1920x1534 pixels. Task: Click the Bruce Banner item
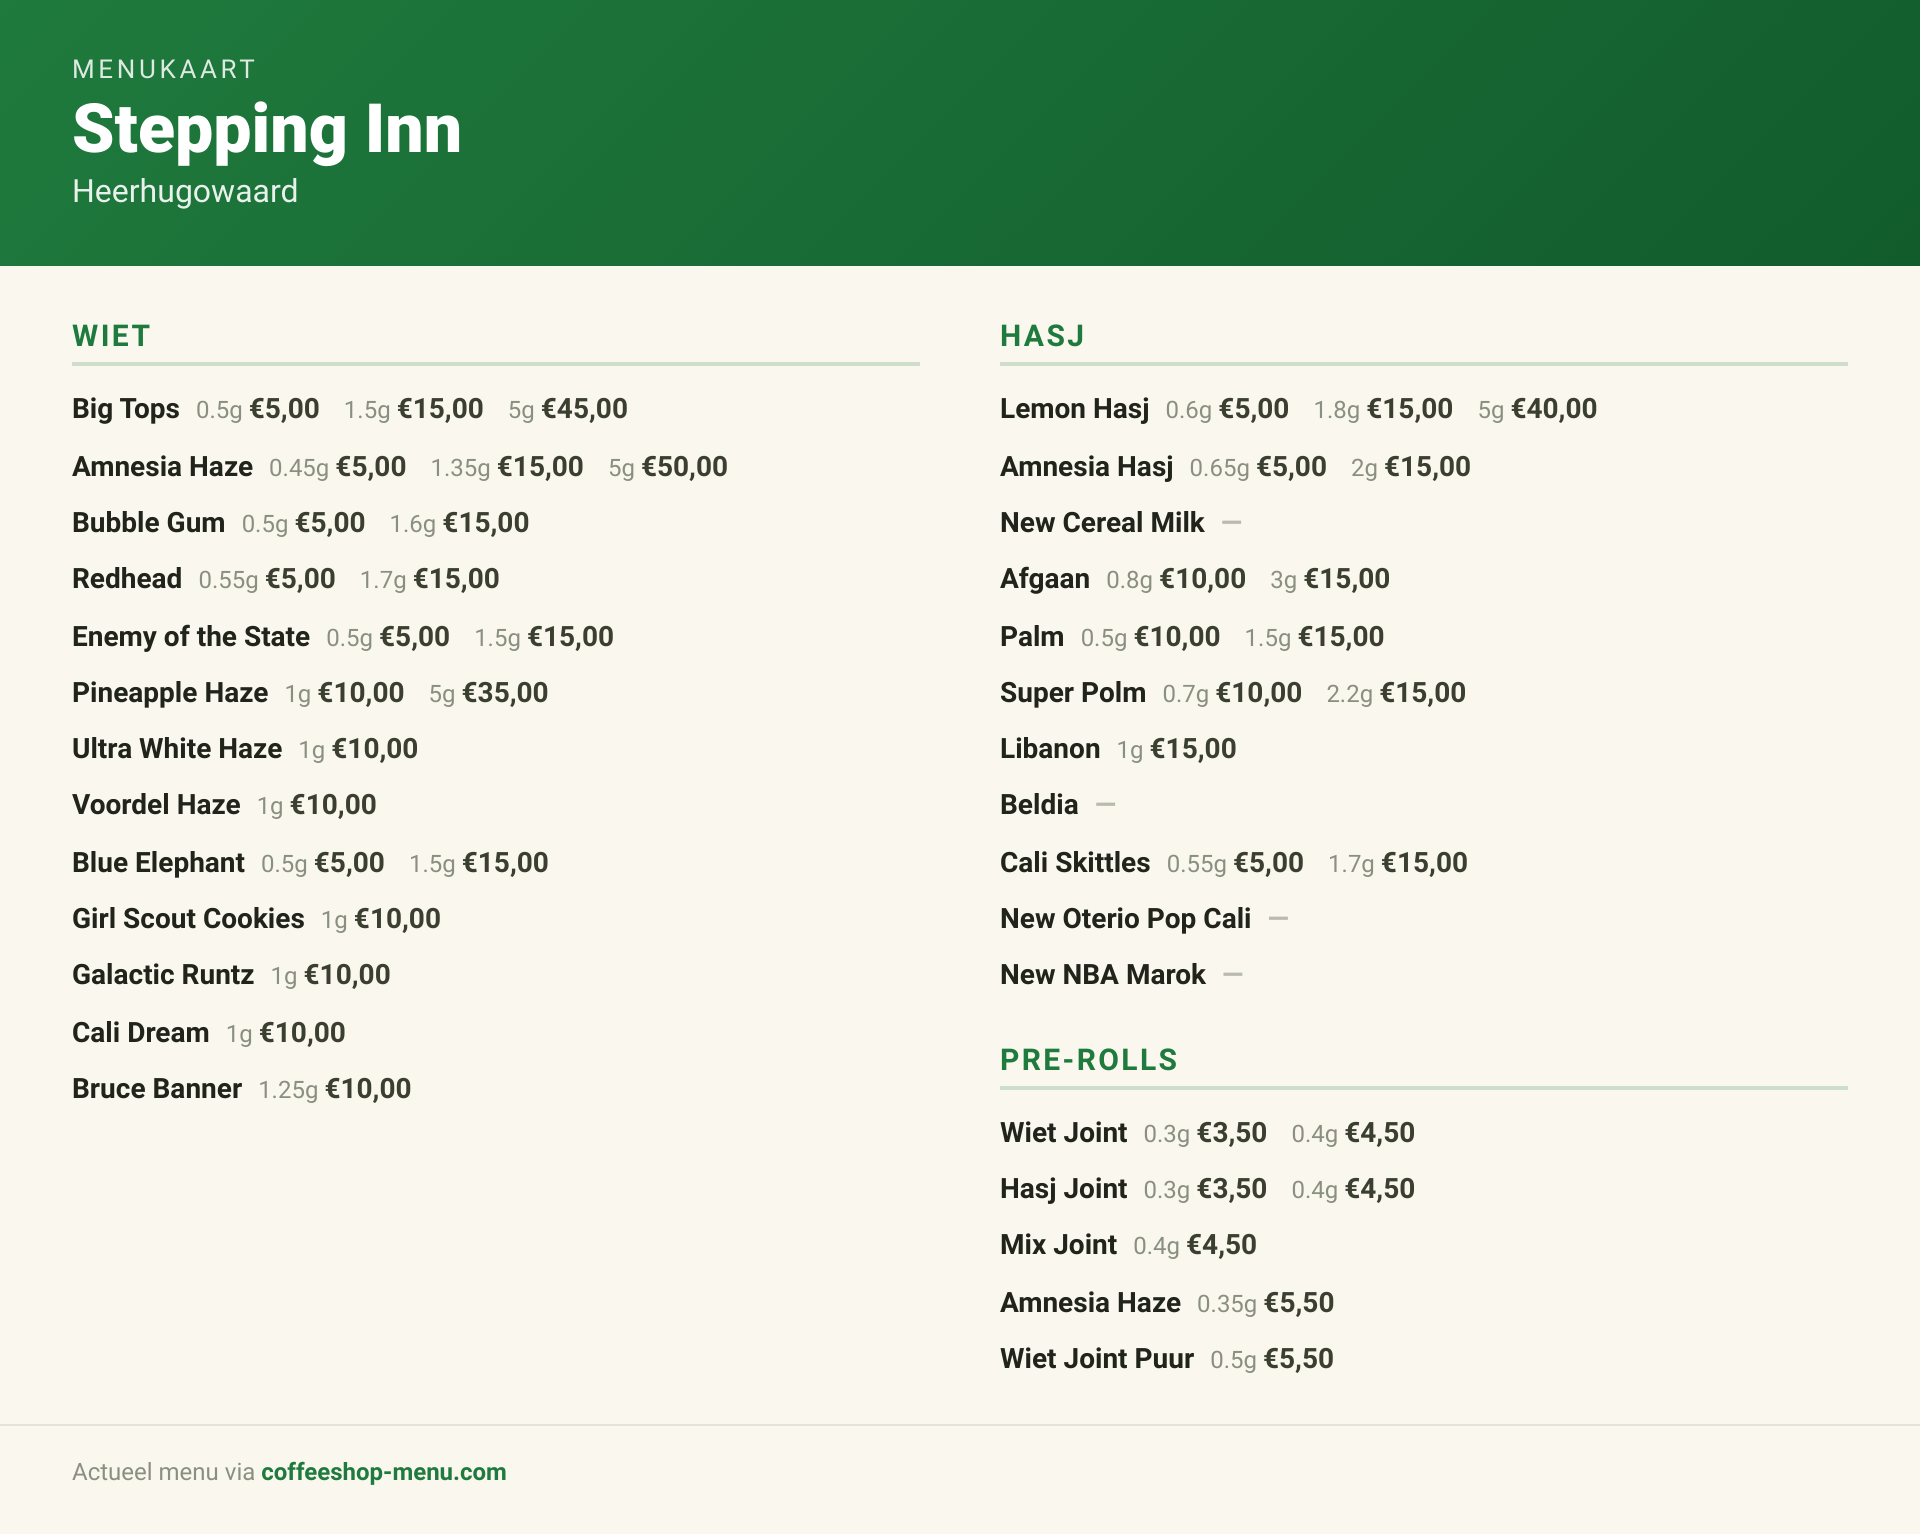(x=157, y=1089)
